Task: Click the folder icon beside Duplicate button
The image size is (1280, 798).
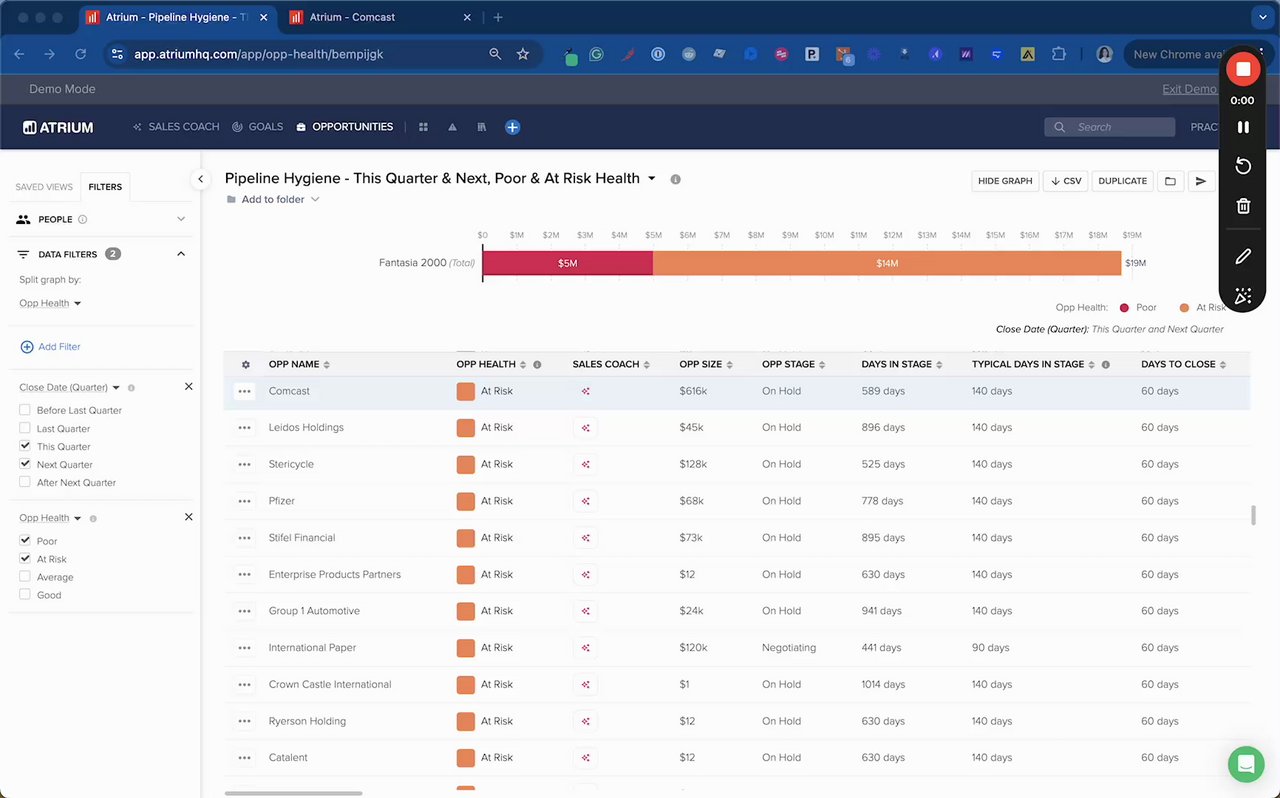Action: [1170, 181]
